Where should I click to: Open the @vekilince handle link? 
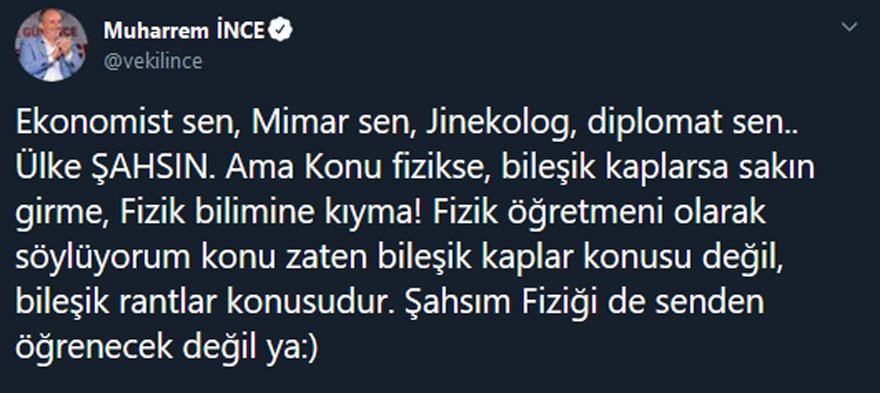152,61
